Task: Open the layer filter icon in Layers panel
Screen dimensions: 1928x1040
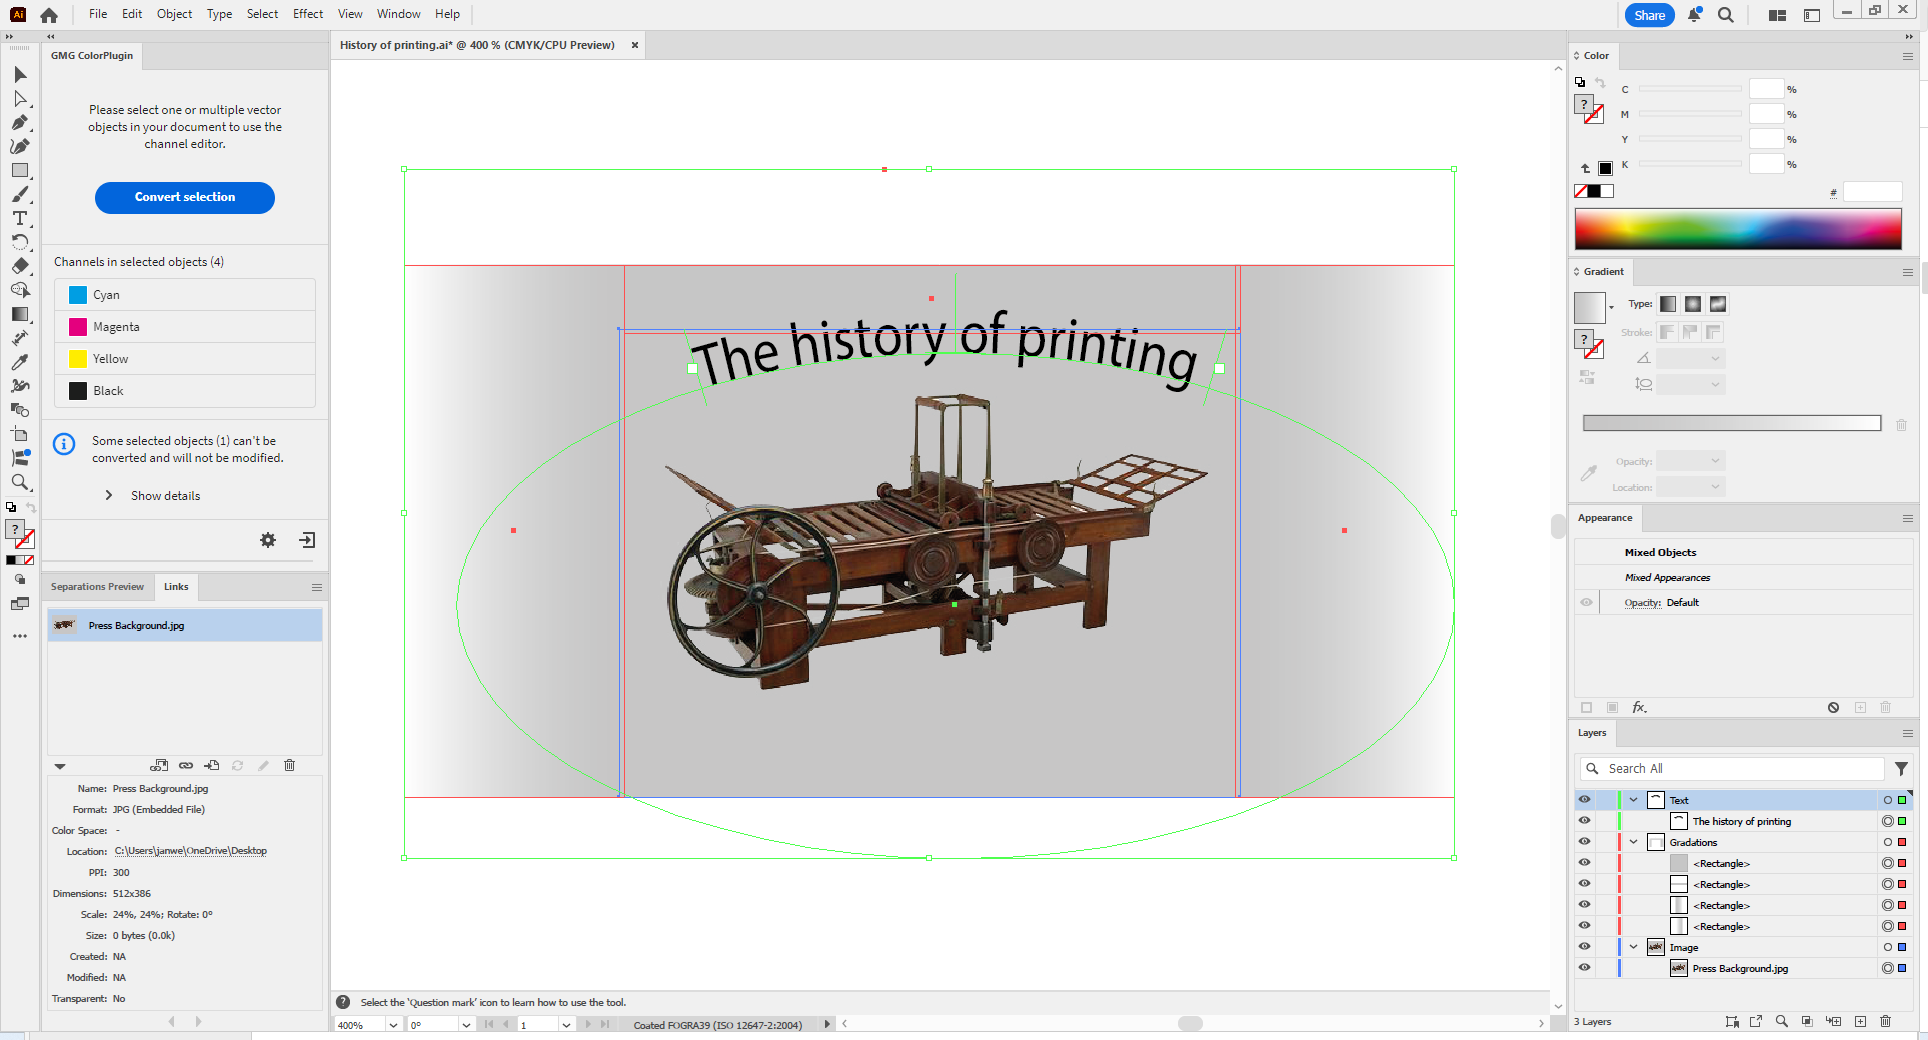Action: (1902, 768)
